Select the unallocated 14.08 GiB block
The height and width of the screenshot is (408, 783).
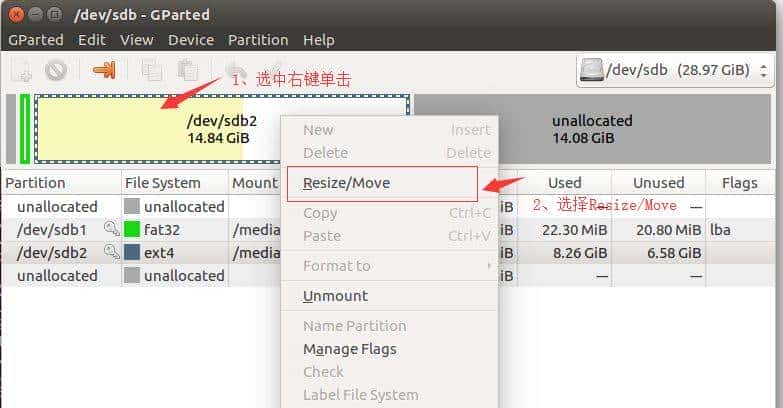592,129
